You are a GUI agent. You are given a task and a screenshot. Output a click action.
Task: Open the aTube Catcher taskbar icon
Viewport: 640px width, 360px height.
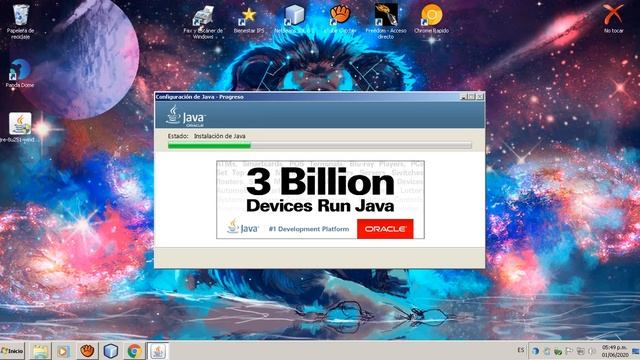[x=87, y=351]
